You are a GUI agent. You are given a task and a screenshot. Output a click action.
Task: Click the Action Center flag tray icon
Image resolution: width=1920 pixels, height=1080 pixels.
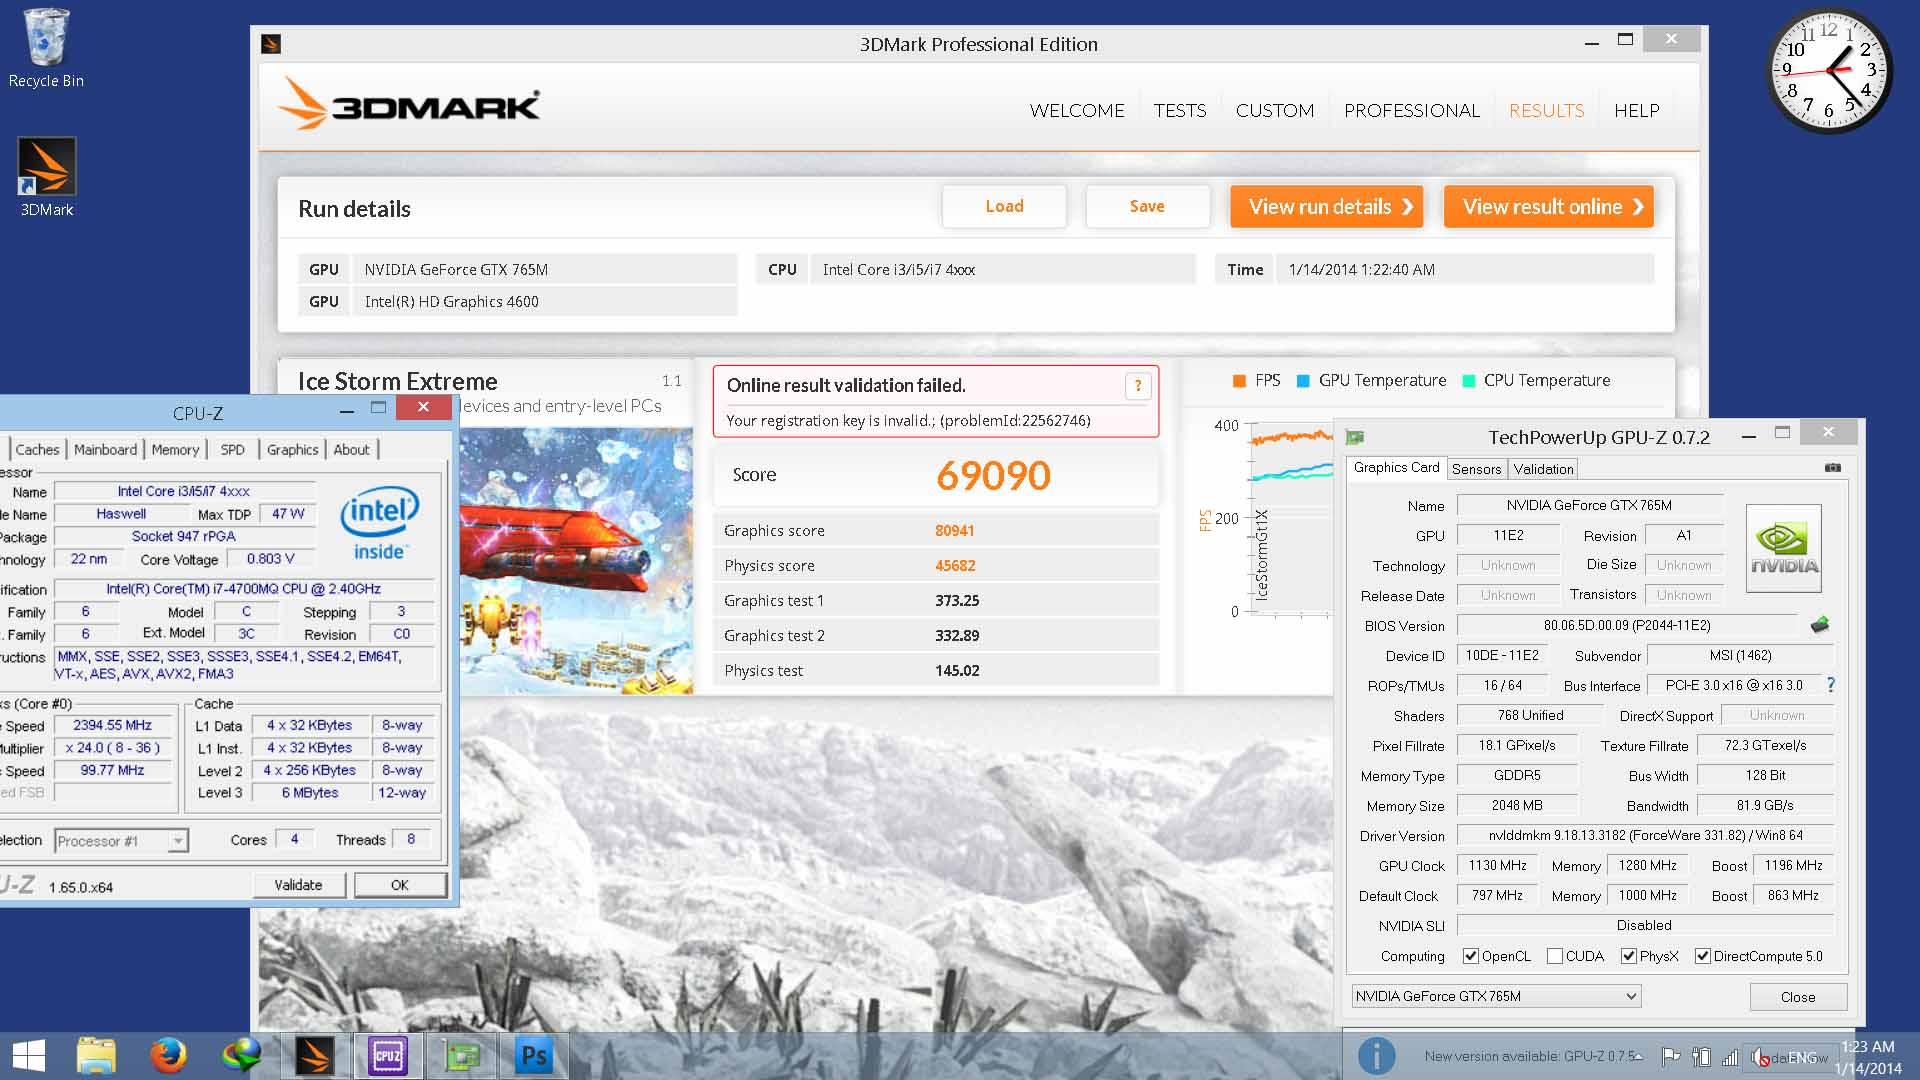tap(1670, 1057)
